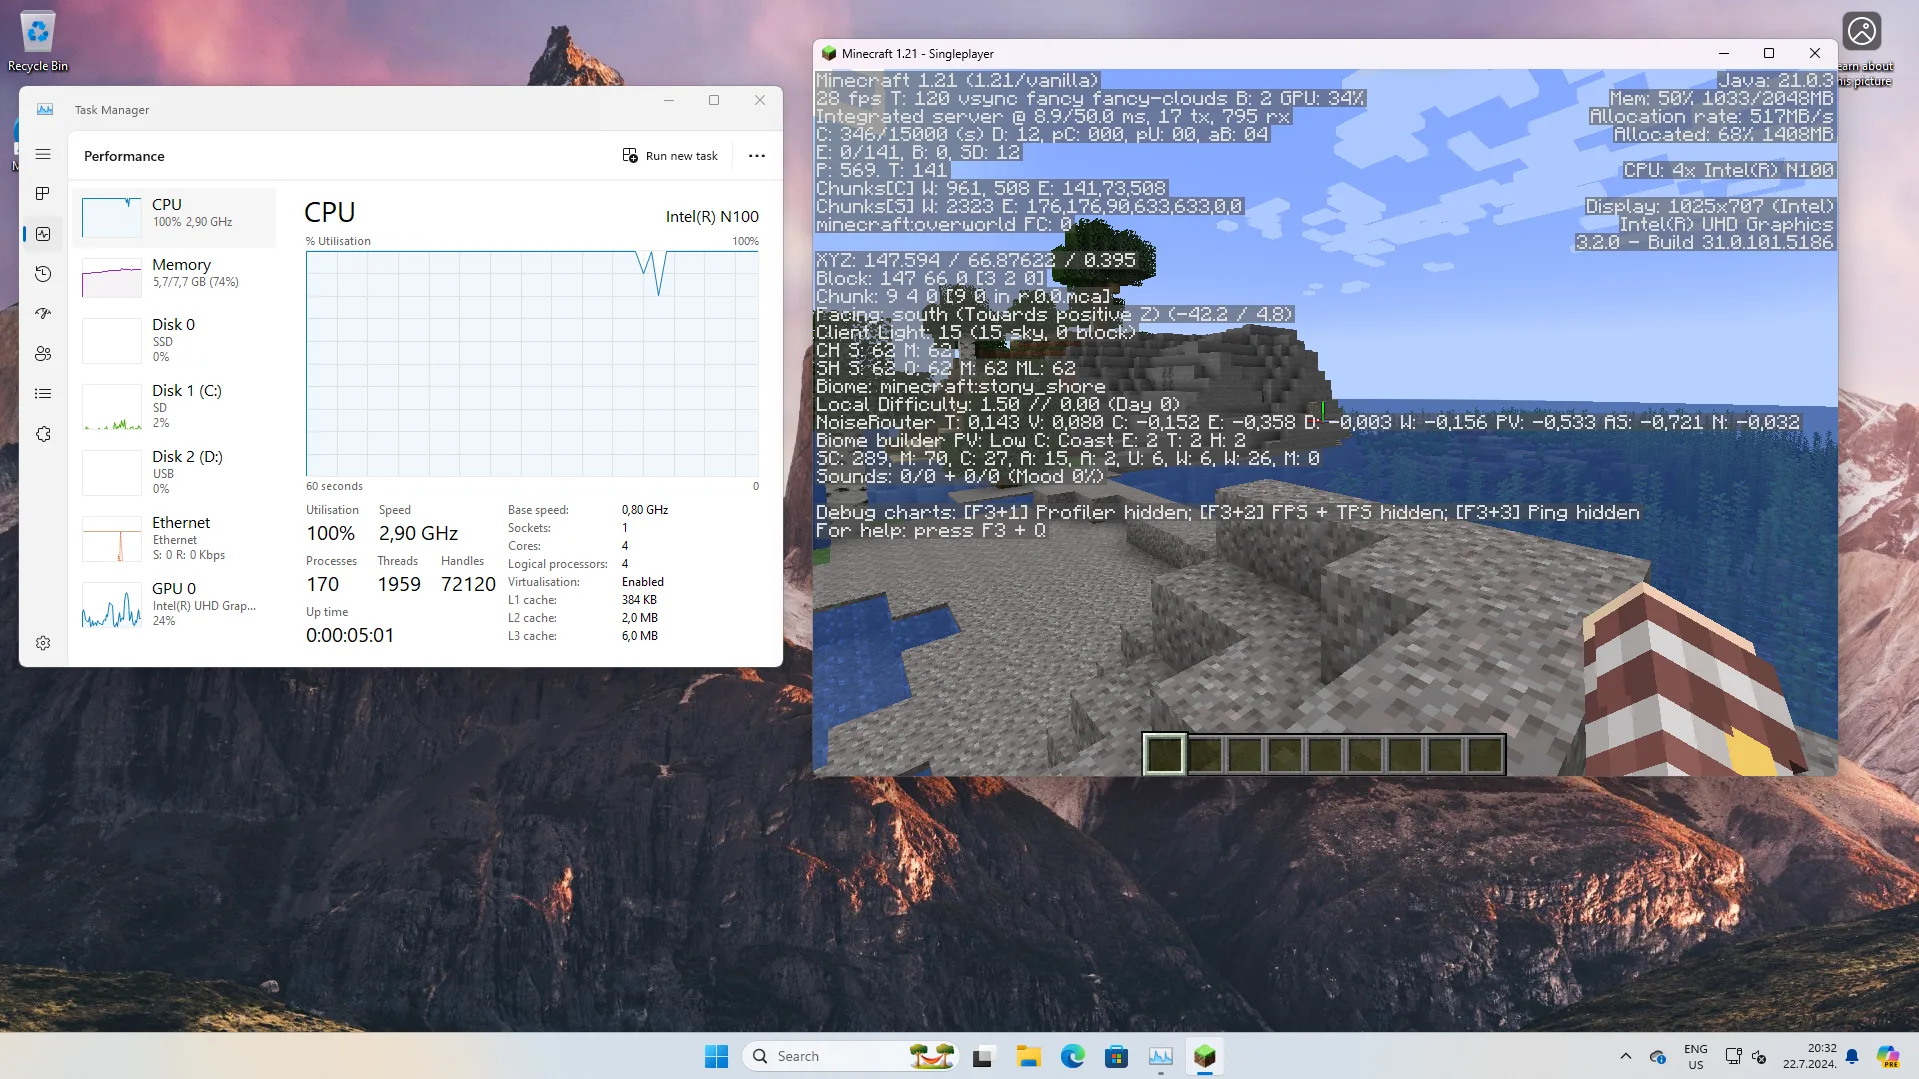Click Run new task button
This screenshot has height=1079, width=1919.
click(x=670, y=156)
